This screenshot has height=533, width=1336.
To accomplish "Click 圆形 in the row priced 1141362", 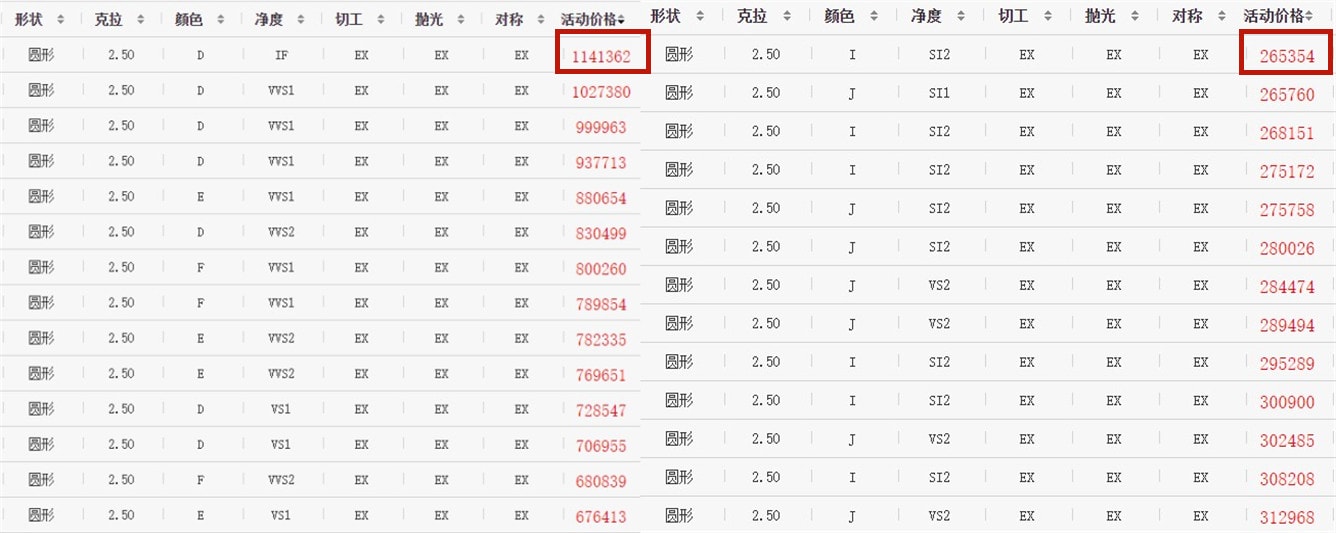I will [x=41, y=55].
